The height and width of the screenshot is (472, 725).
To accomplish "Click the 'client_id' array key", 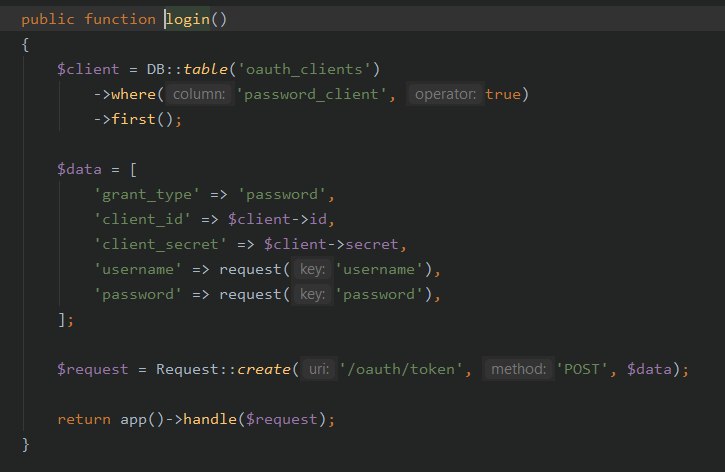I will click(x=142, y=219).
